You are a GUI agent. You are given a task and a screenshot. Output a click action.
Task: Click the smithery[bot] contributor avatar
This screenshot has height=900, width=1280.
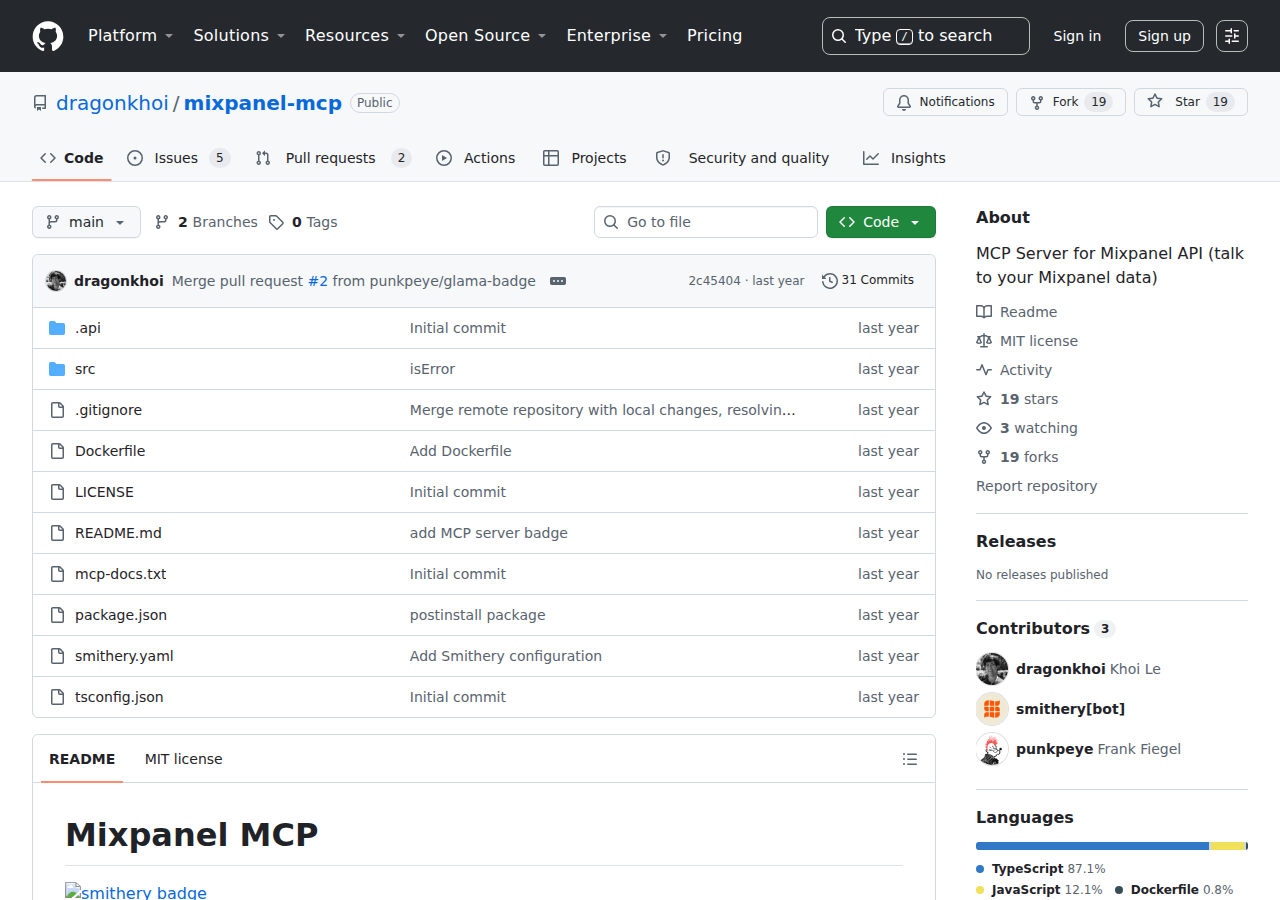tap(992, 709)
